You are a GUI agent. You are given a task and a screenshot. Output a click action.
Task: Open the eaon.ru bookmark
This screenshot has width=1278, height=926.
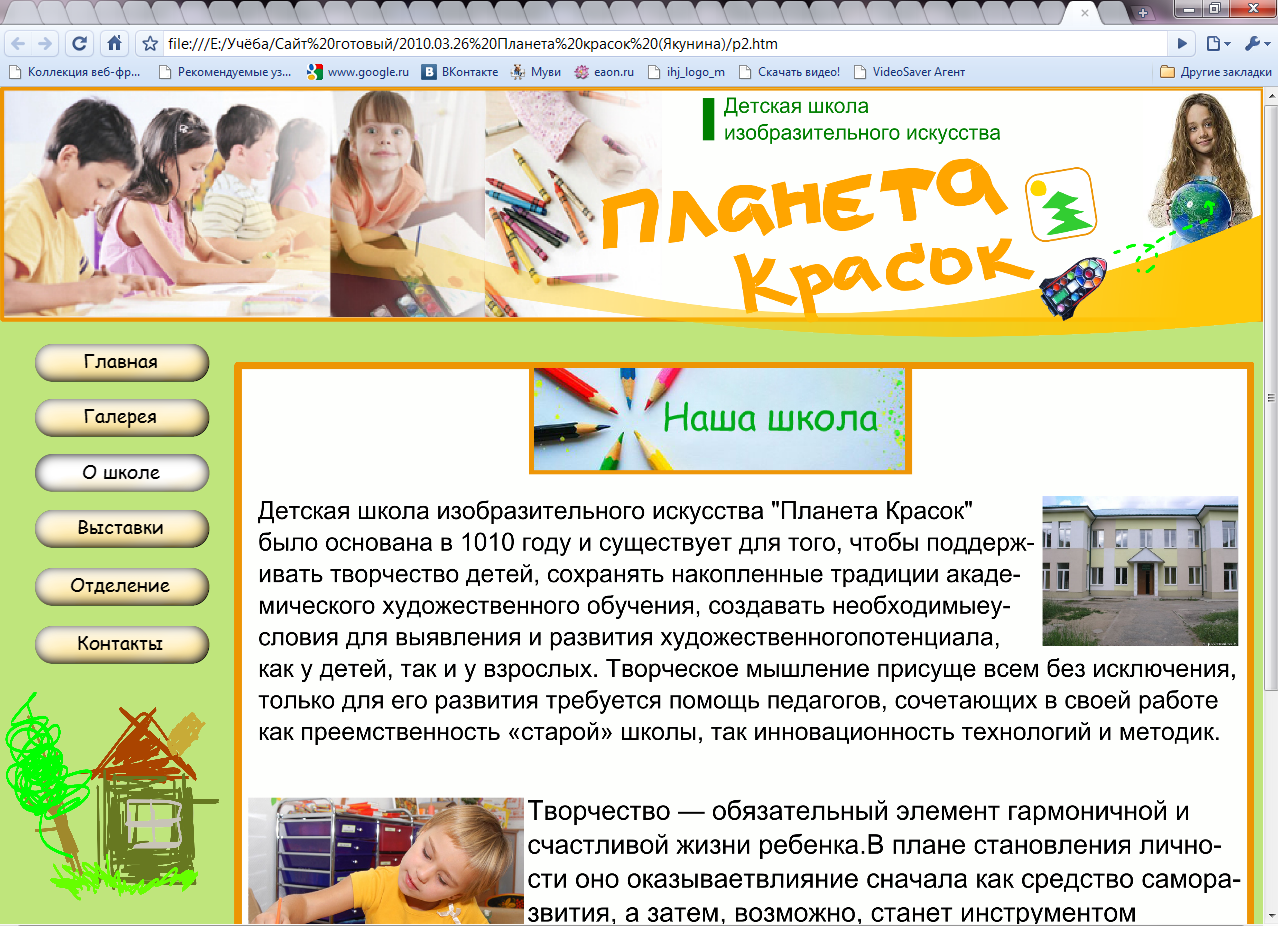[605, 72]
